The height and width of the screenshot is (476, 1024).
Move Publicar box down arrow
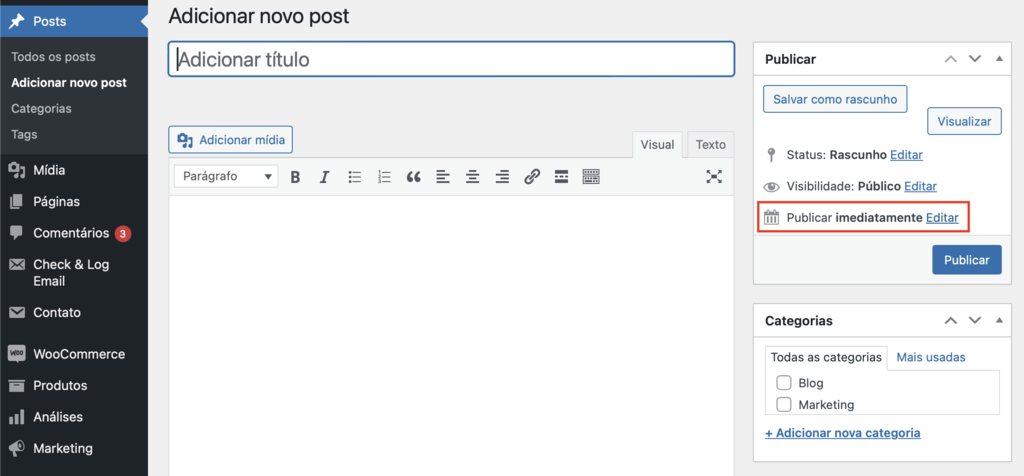975,59
